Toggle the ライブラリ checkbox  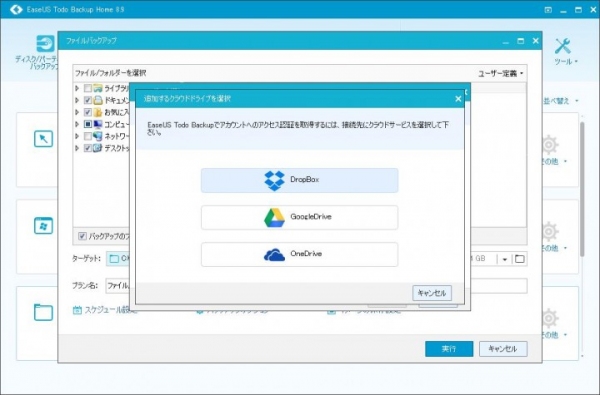pos(88,88)
